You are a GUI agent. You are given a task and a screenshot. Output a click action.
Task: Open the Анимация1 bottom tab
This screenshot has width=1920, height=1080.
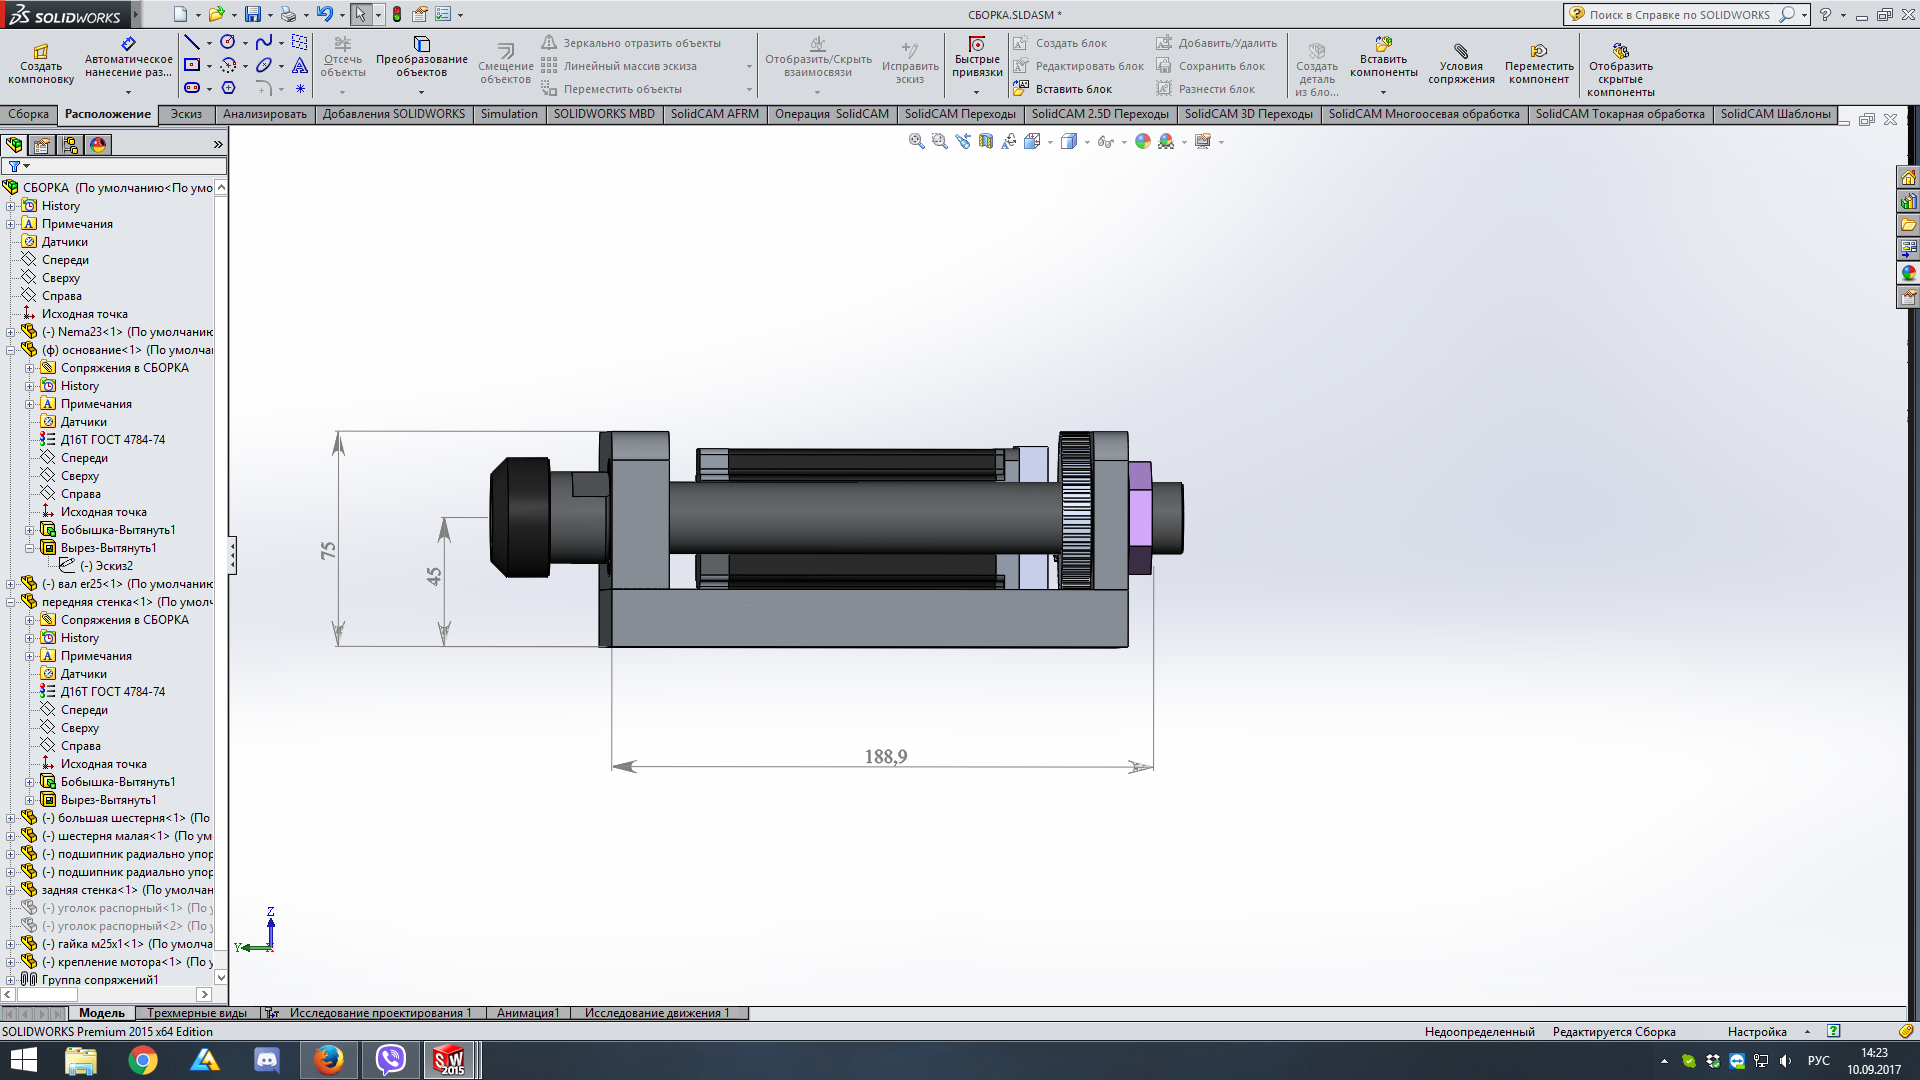coord(527,1013)
